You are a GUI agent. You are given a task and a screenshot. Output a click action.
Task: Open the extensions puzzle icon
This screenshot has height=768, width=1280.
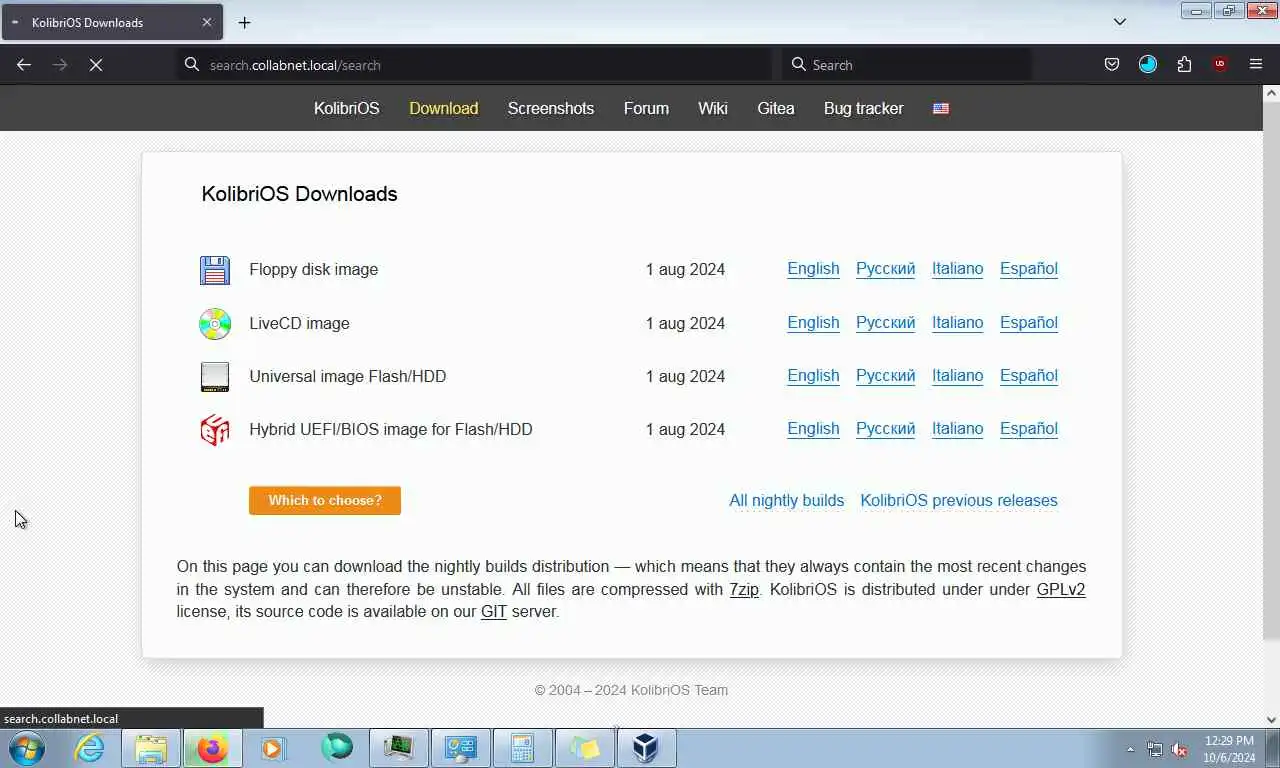pos(1184,64)
